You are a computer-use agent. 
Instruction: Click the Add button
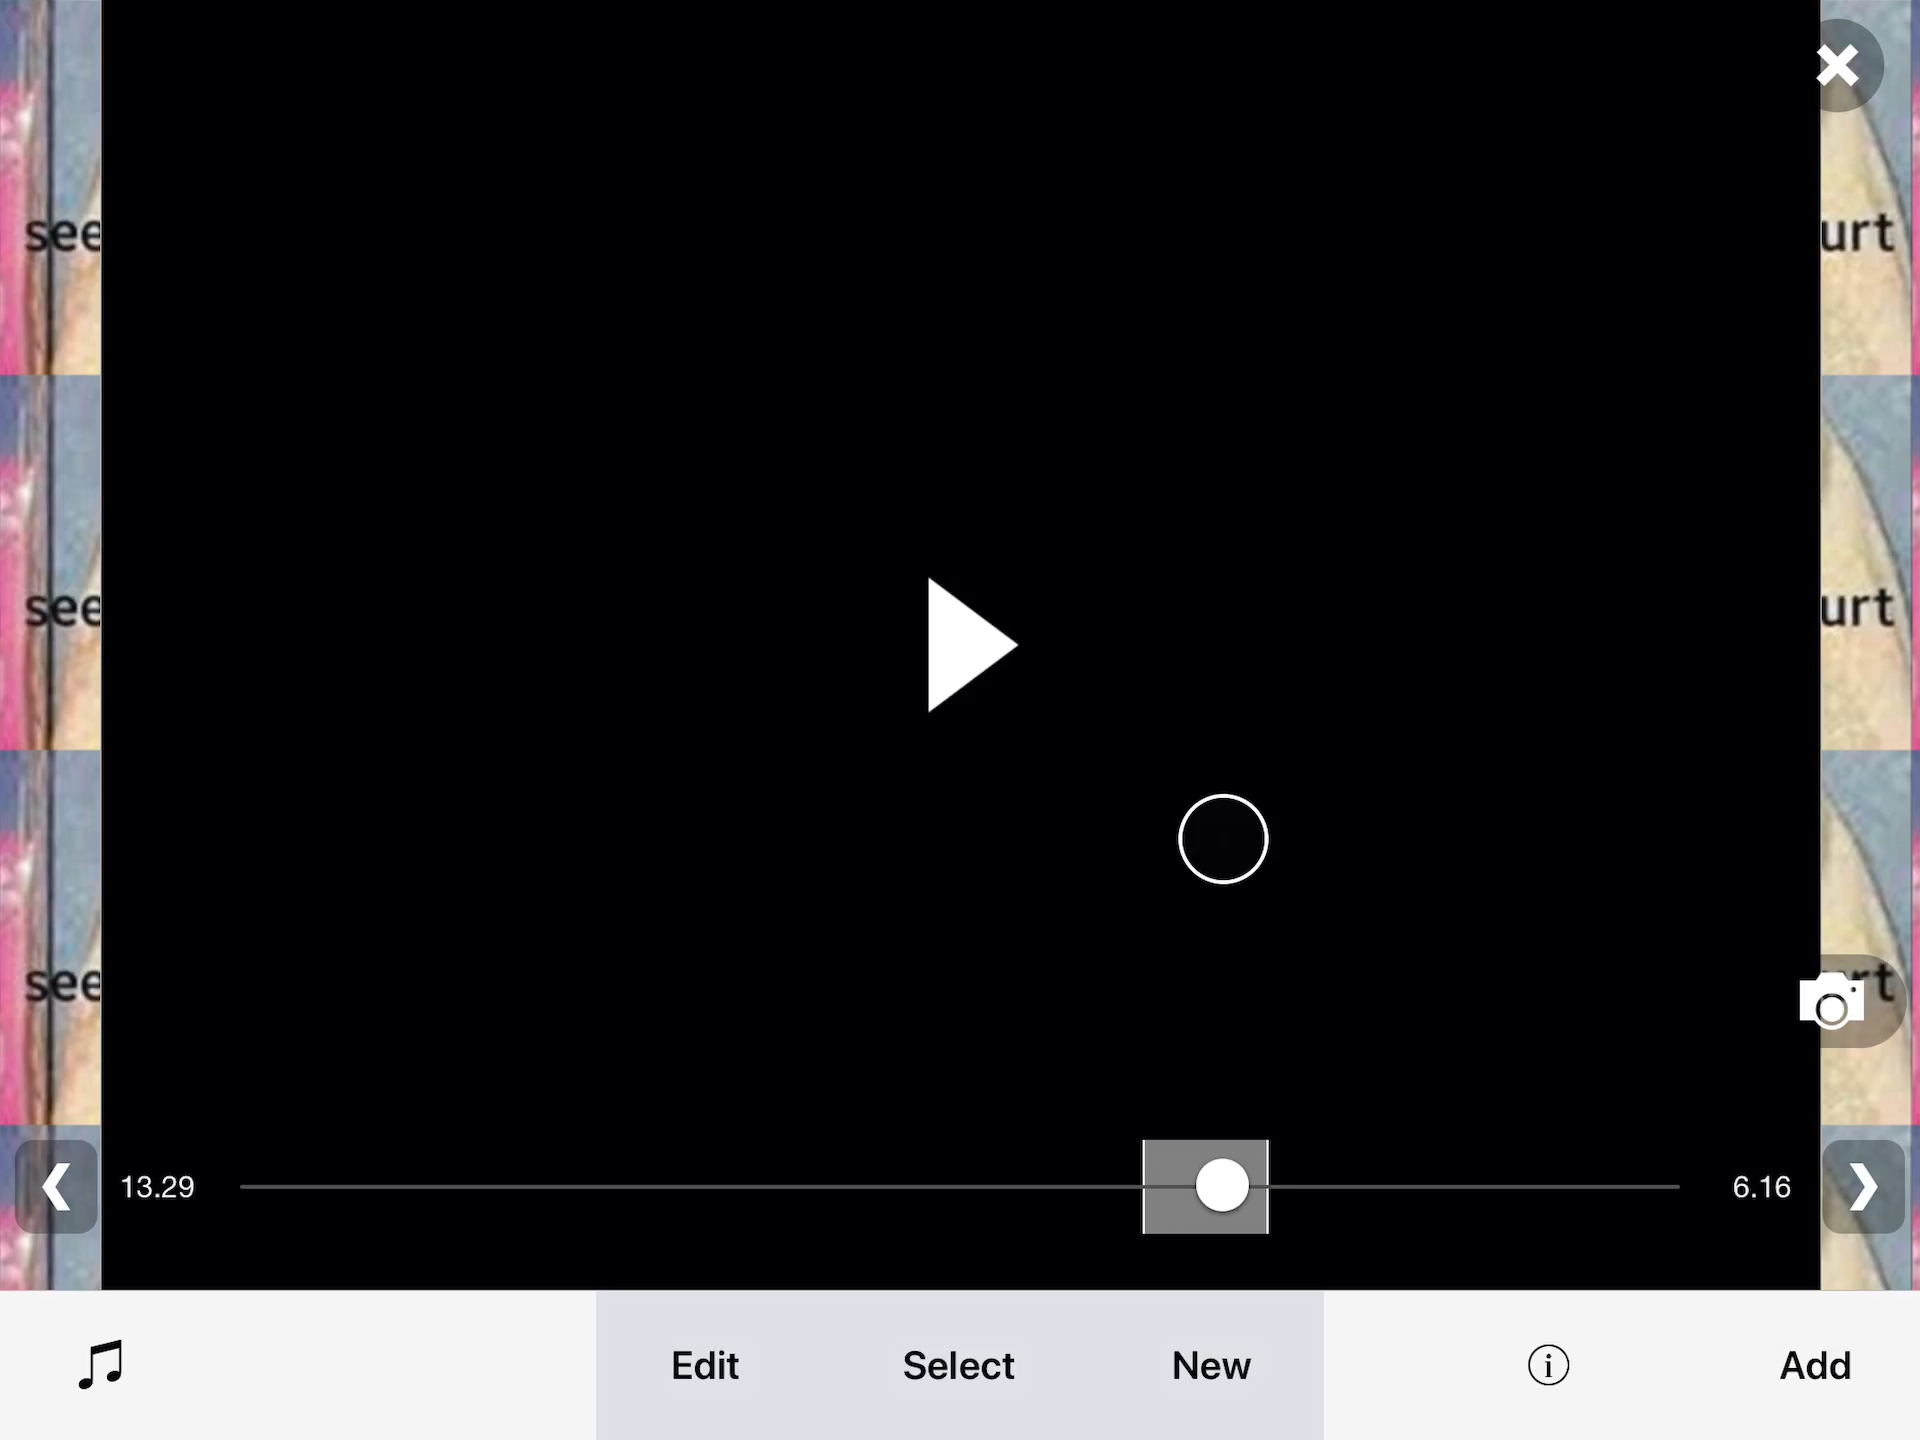[x=1816, y=1364]
